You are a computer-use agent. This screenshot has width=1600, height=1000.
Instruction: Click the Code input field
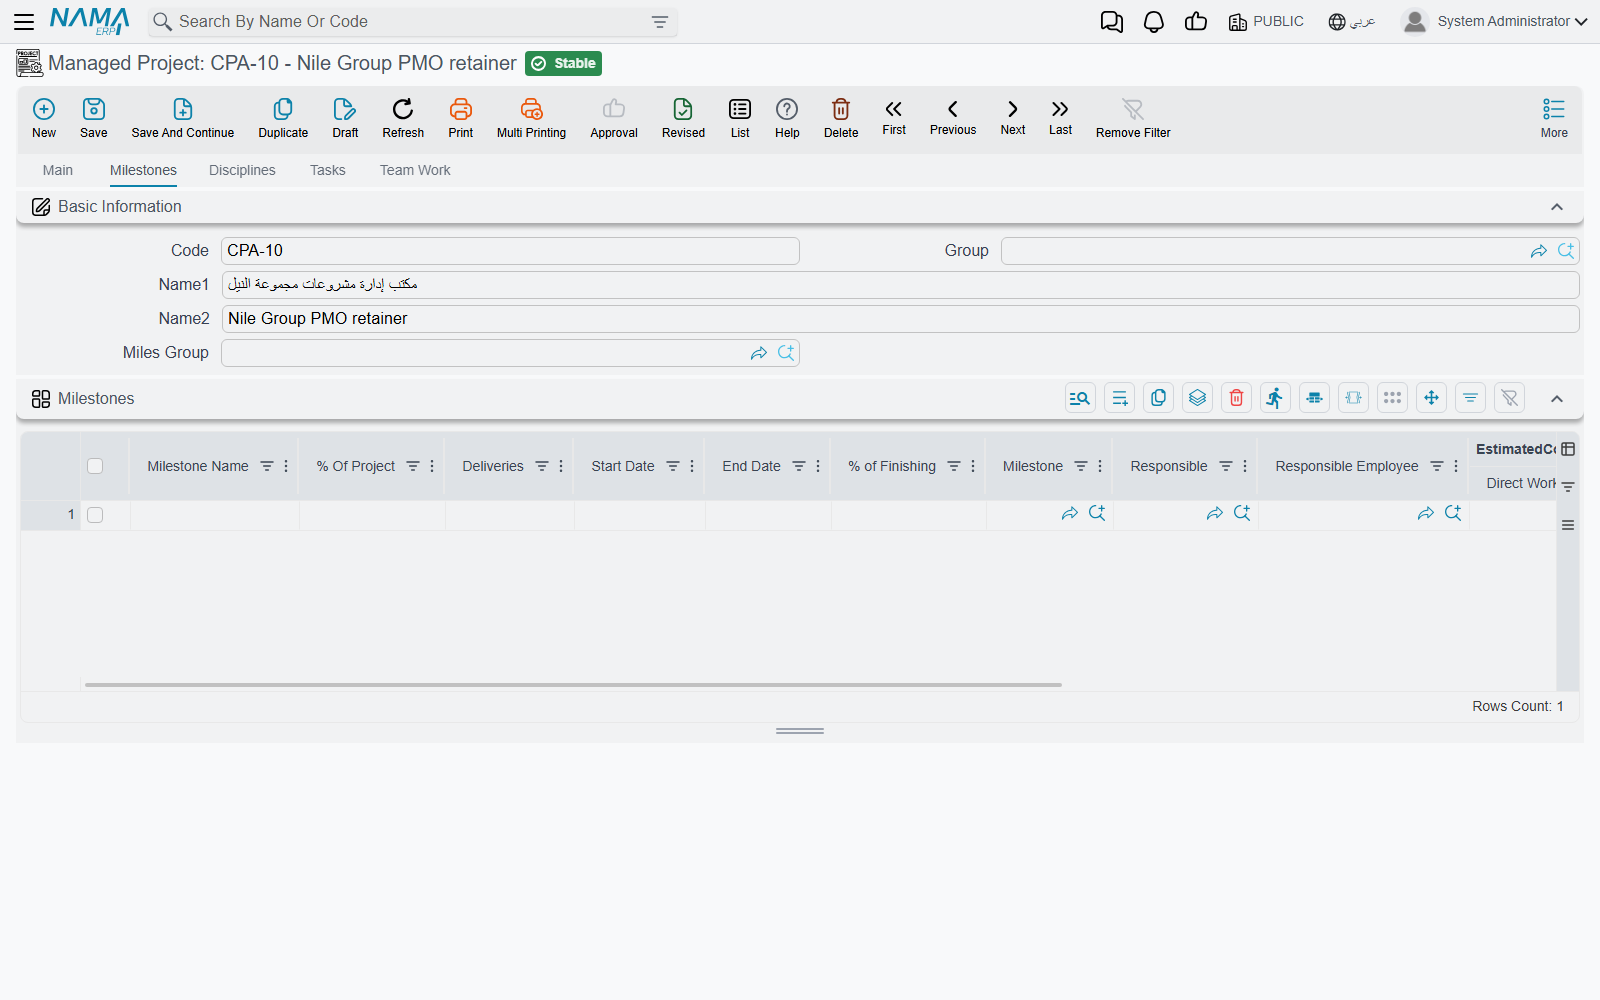pos(510,251)
